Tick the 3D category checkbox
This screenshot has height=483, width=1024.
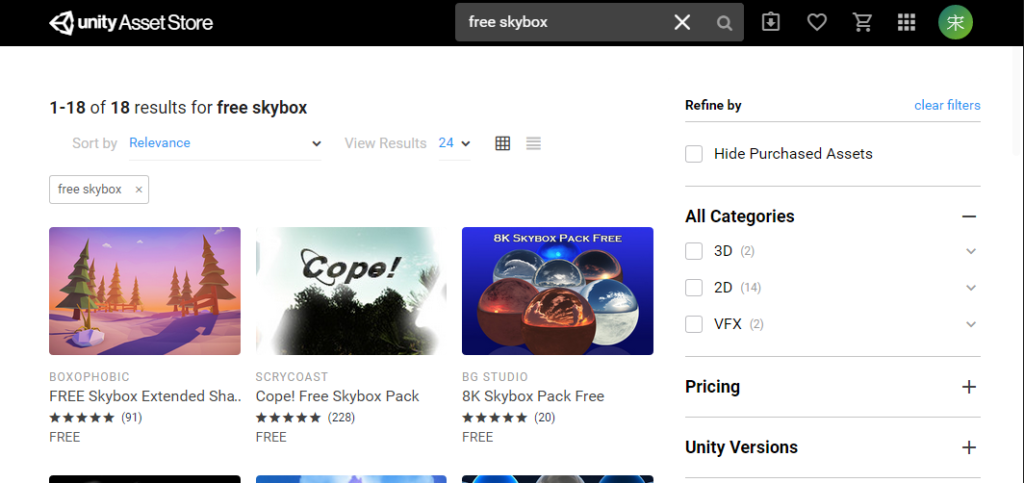[694, 251]
